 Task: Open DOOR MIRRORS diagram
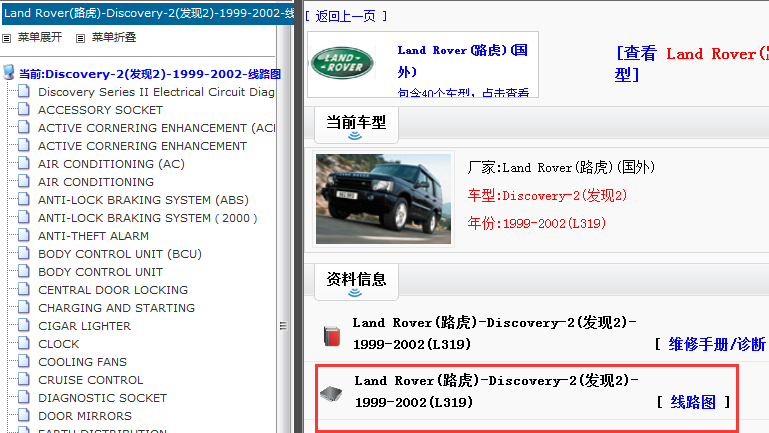click(85, 416)
